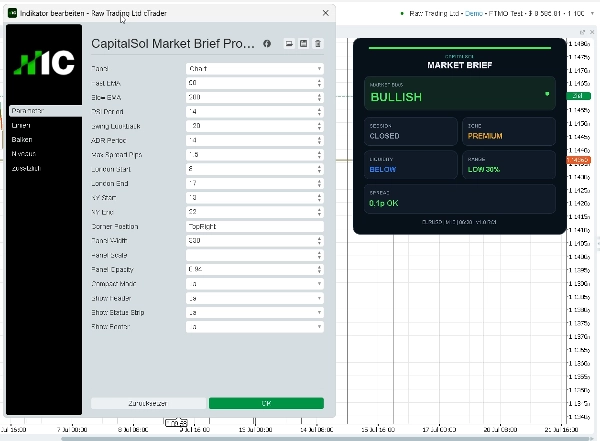Image resolution: width=600 pixels, height=441 pixels.
Task: Click the Slow EMA value field
Action: [x=255, y=97]
